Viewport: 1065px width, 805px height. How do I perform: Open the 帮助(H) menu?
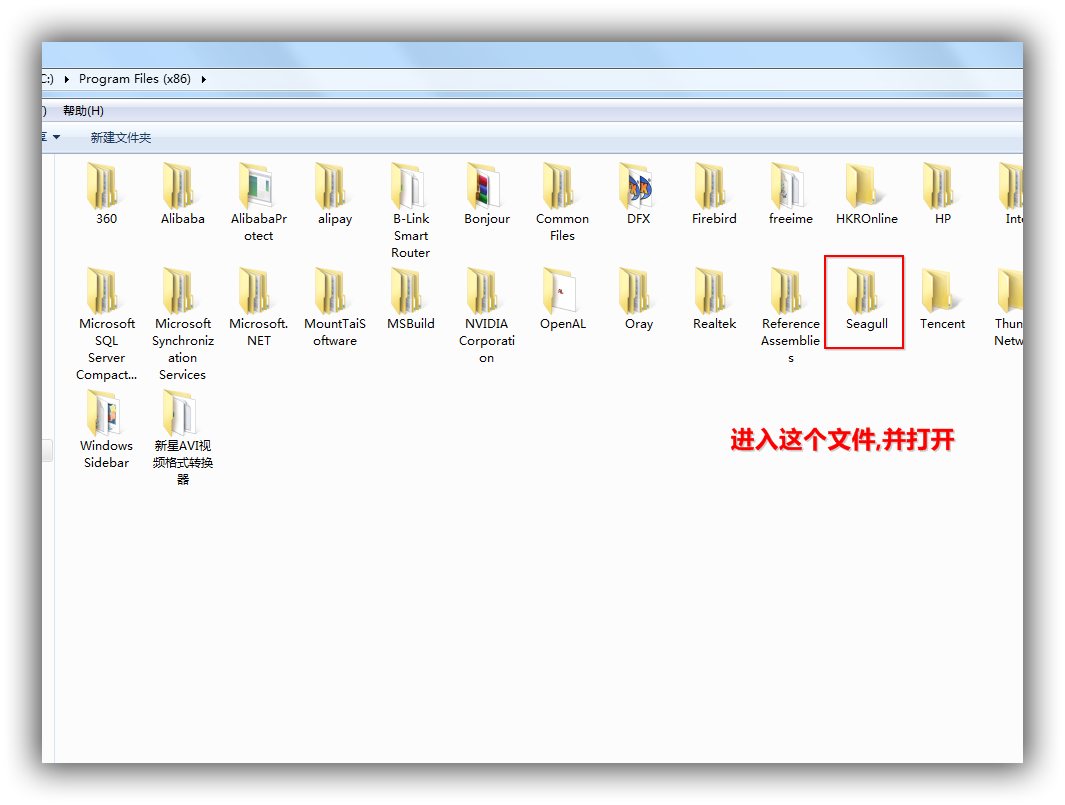click(83, 111)
